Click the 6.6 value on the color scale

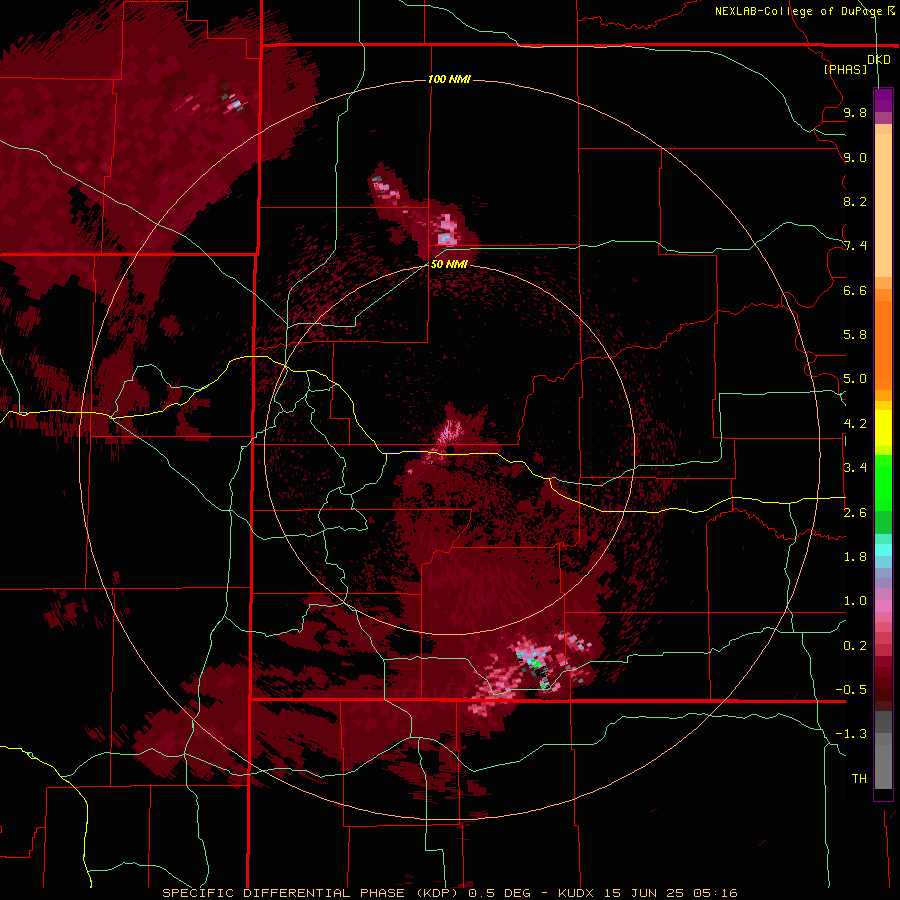(x=855, y=290)
